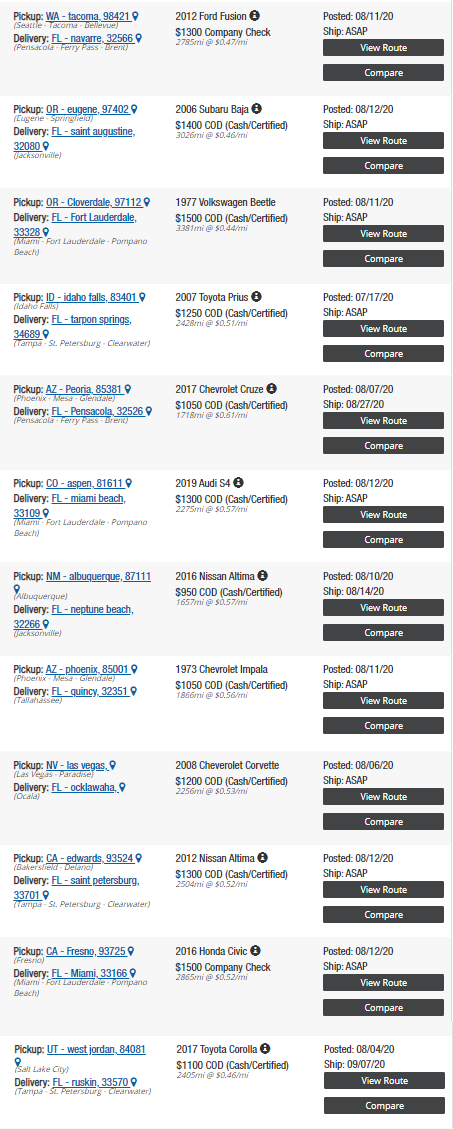This screenshot has height=1129, width=453.
Task: Click map pin next to Peoria, 85381
Action: [x=127, y=389]
